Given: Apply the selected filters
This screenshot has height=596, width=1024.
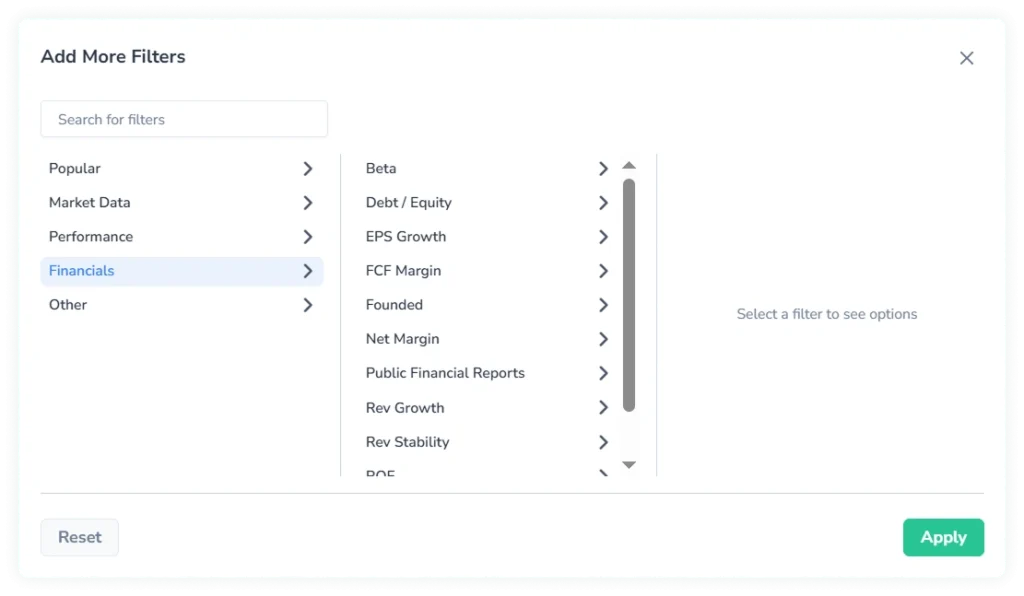Looking at the screenshot, I should pos(943,537).
